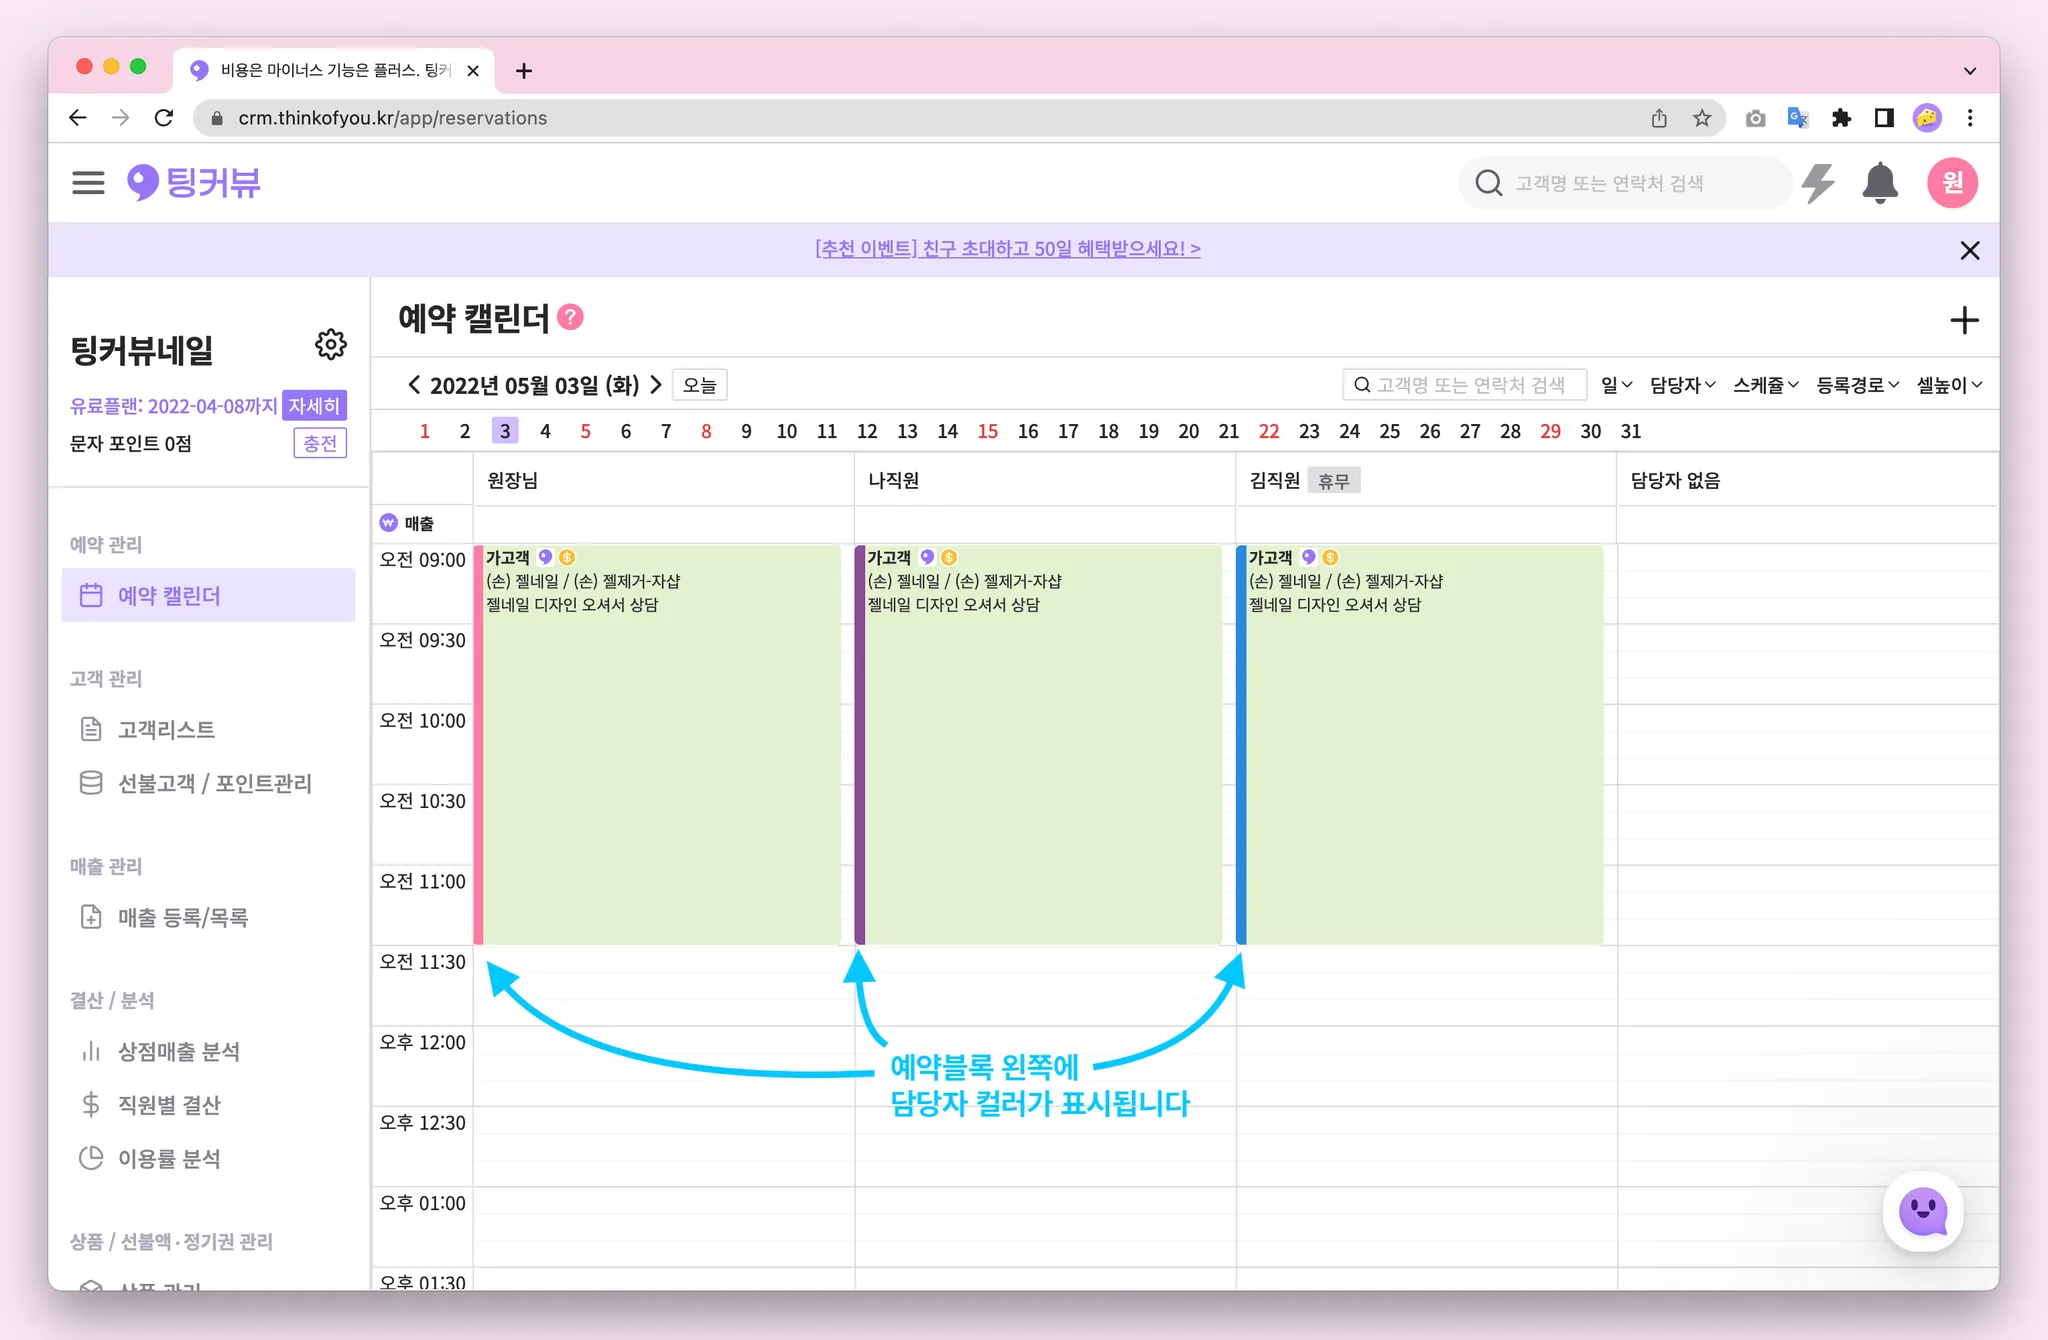Viewport: 2048px width, 1340px height.
Task: Open the notification bell
Action: point(1880,183)
